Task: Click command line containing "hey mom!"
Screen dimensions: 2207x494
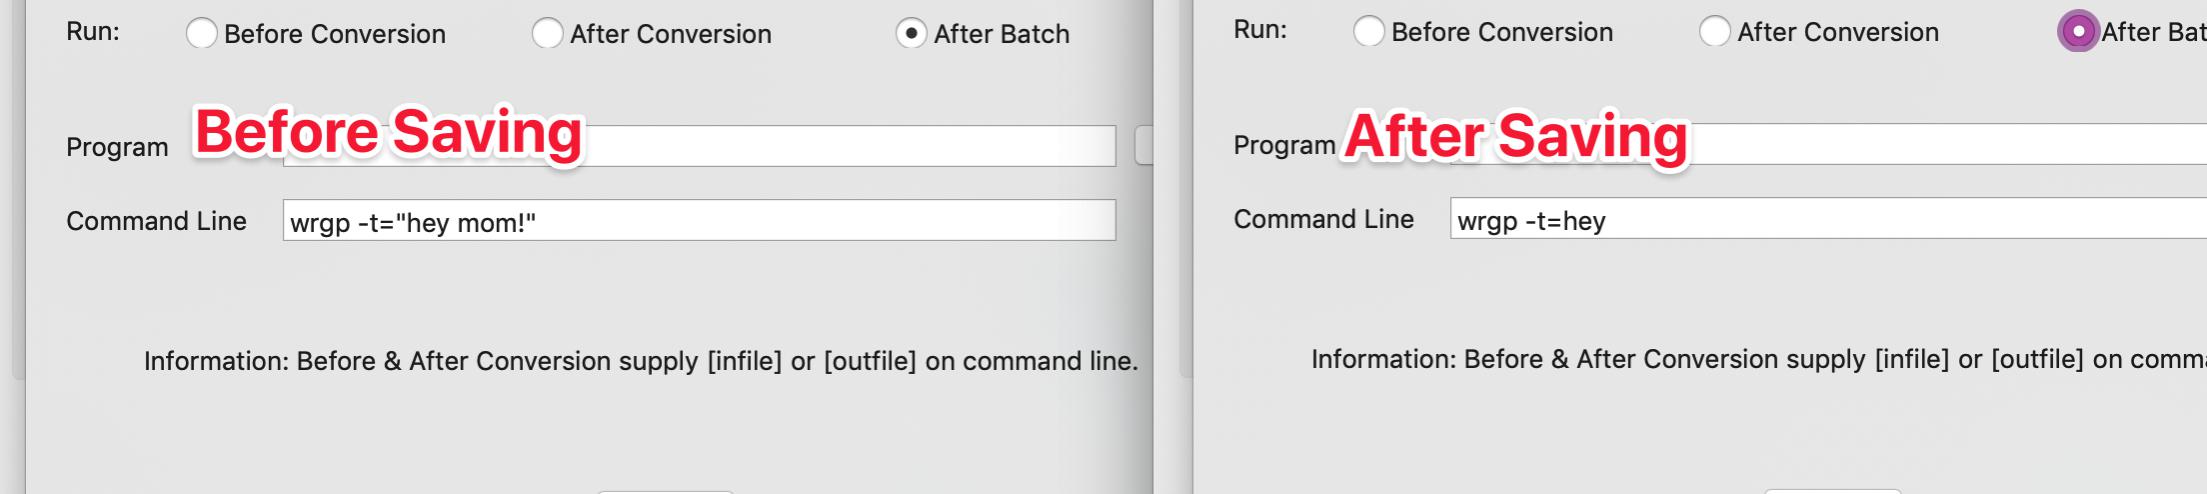Action: point(698,221)
